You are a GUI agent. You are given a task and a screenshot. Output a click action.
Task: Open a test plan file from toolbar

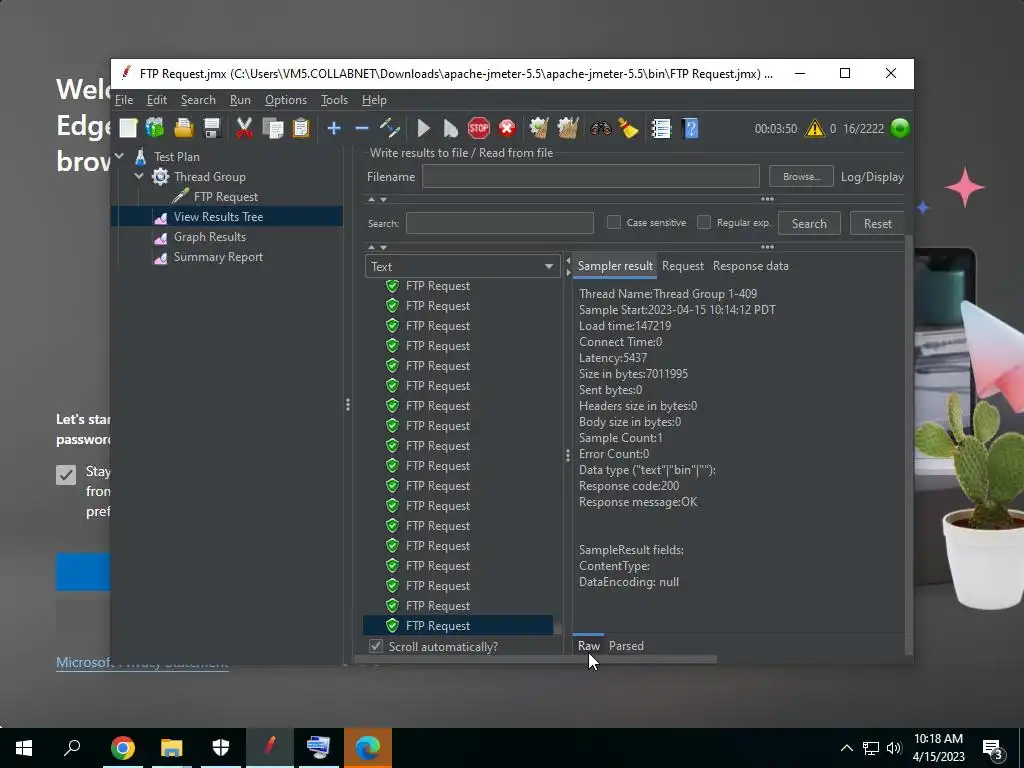click(x=184, y=128)
